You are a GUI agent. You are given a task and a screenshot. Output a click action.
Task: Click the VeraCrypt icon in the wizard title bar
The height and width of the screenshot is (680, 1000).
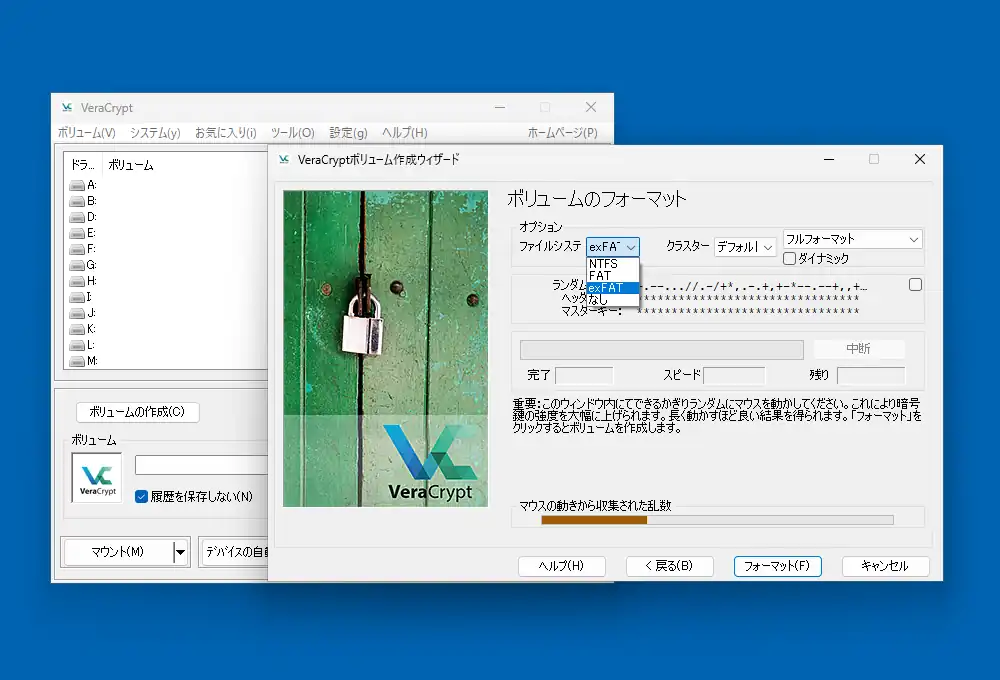[x=285, y=159]
